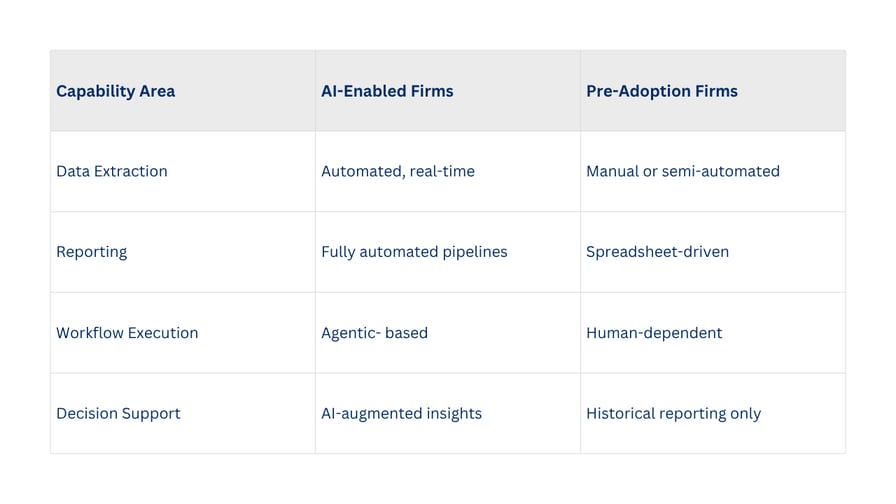Click the Pre-Adoption Firms header cell
Screen dimensions: 896x504
click(713, 91)
